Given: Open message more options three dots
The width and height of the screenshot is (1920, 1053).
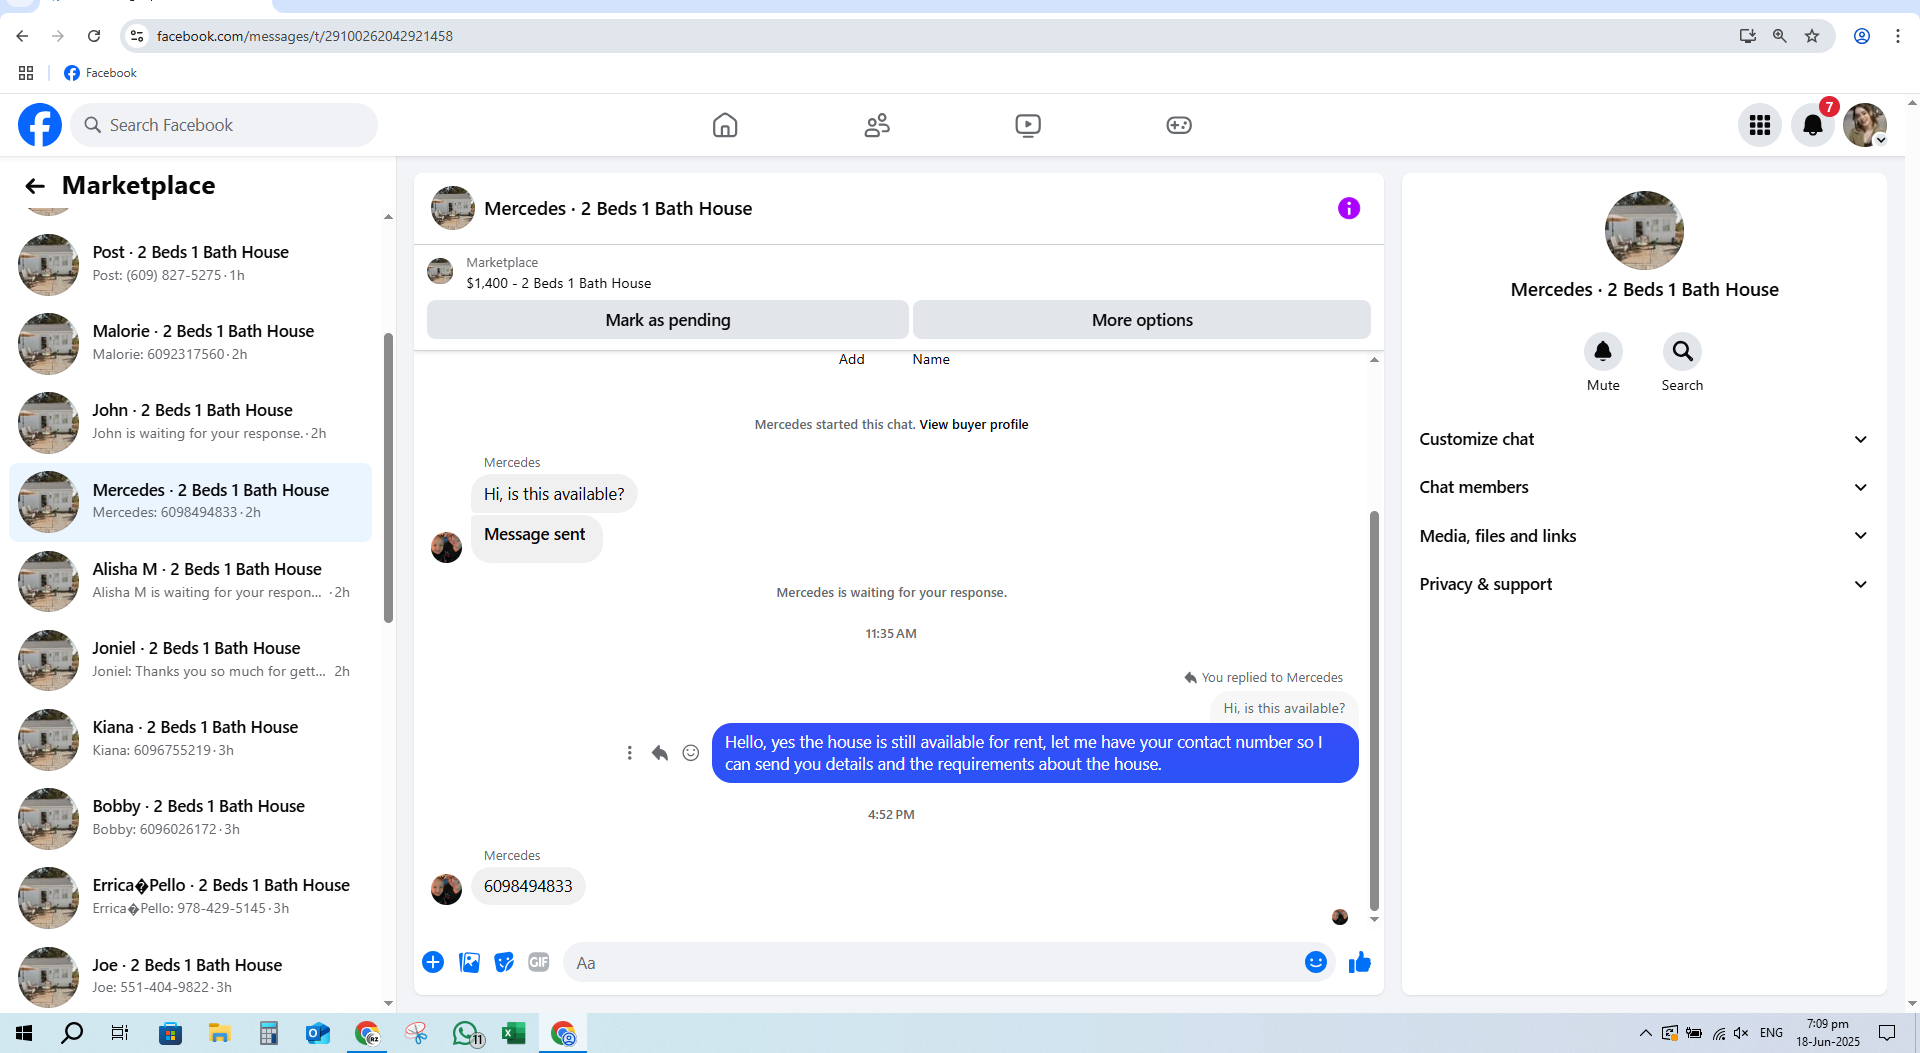Looking at the screenshot, I should point(629,753).
